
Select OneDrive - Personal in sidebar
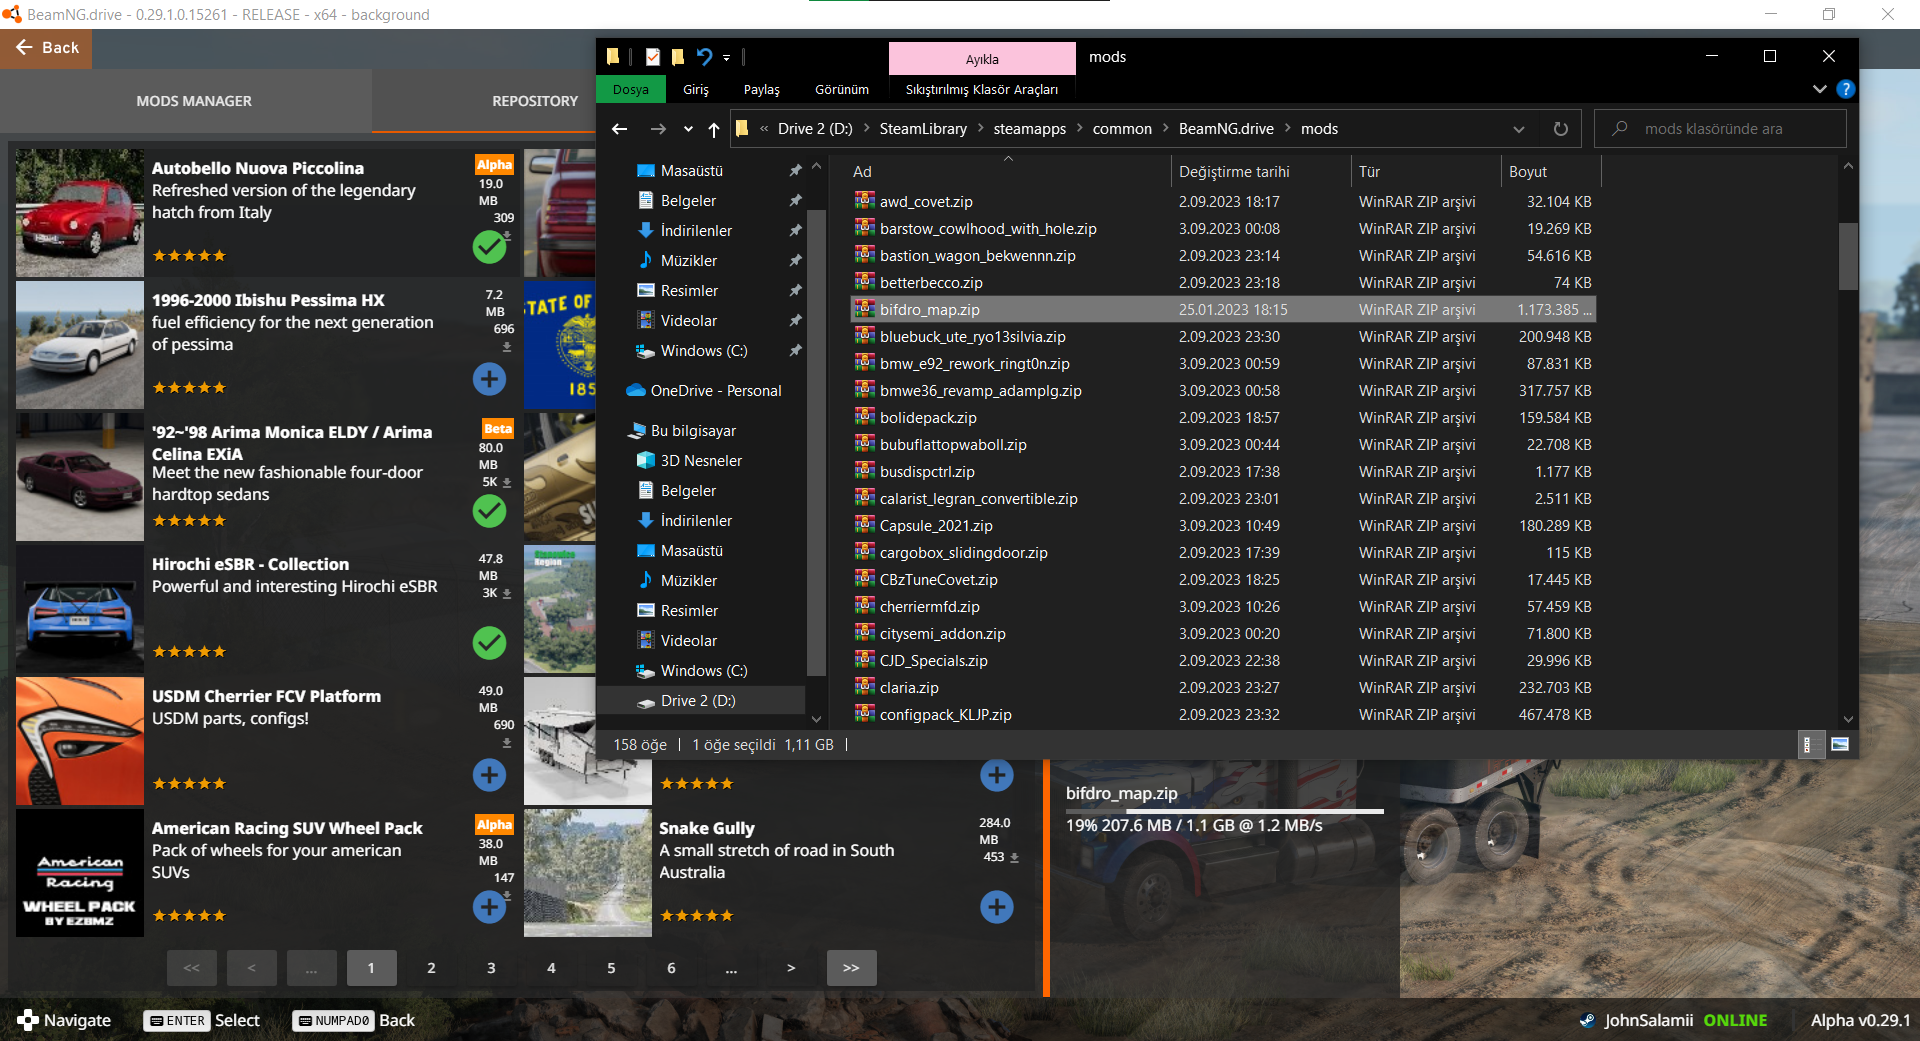(x=716, y=391)
